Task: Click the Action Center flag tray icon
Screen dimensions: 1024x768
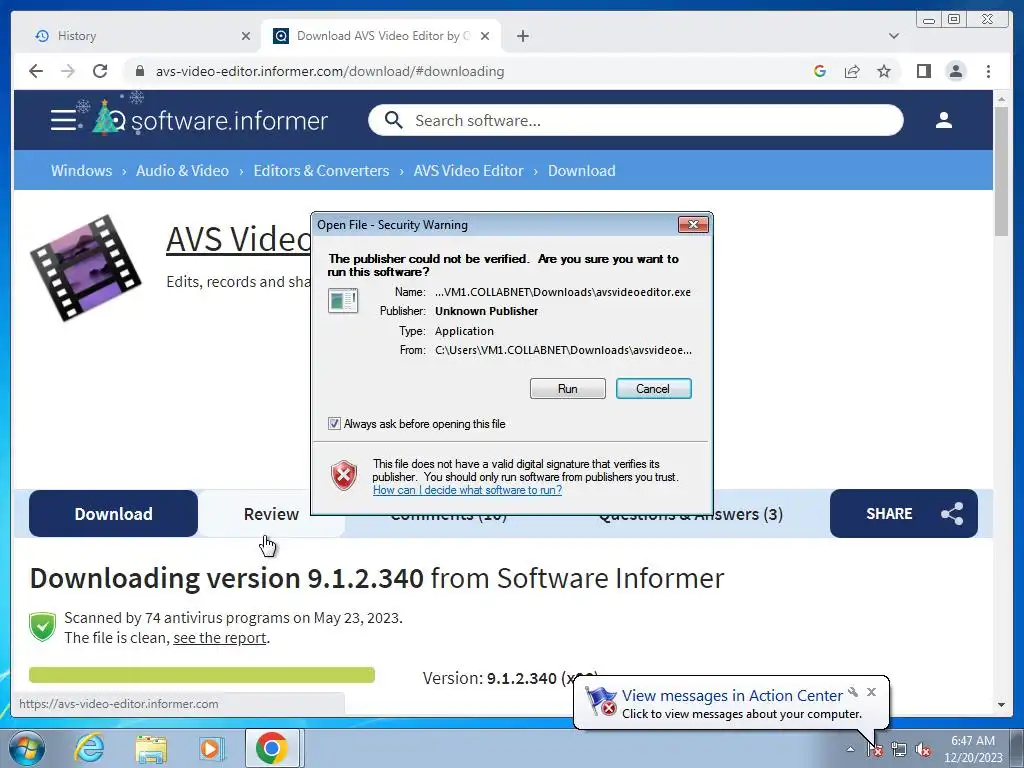Action: [x=874, y=750]
